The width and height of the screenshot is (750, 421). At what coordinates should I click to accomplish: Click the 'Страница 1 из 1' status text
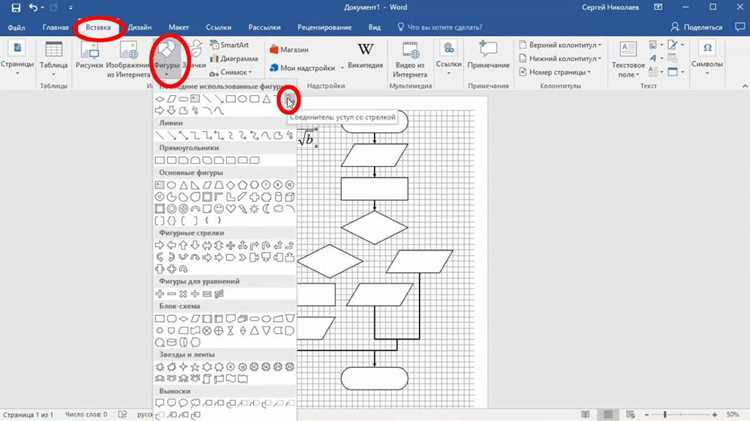tap(28, 414)
